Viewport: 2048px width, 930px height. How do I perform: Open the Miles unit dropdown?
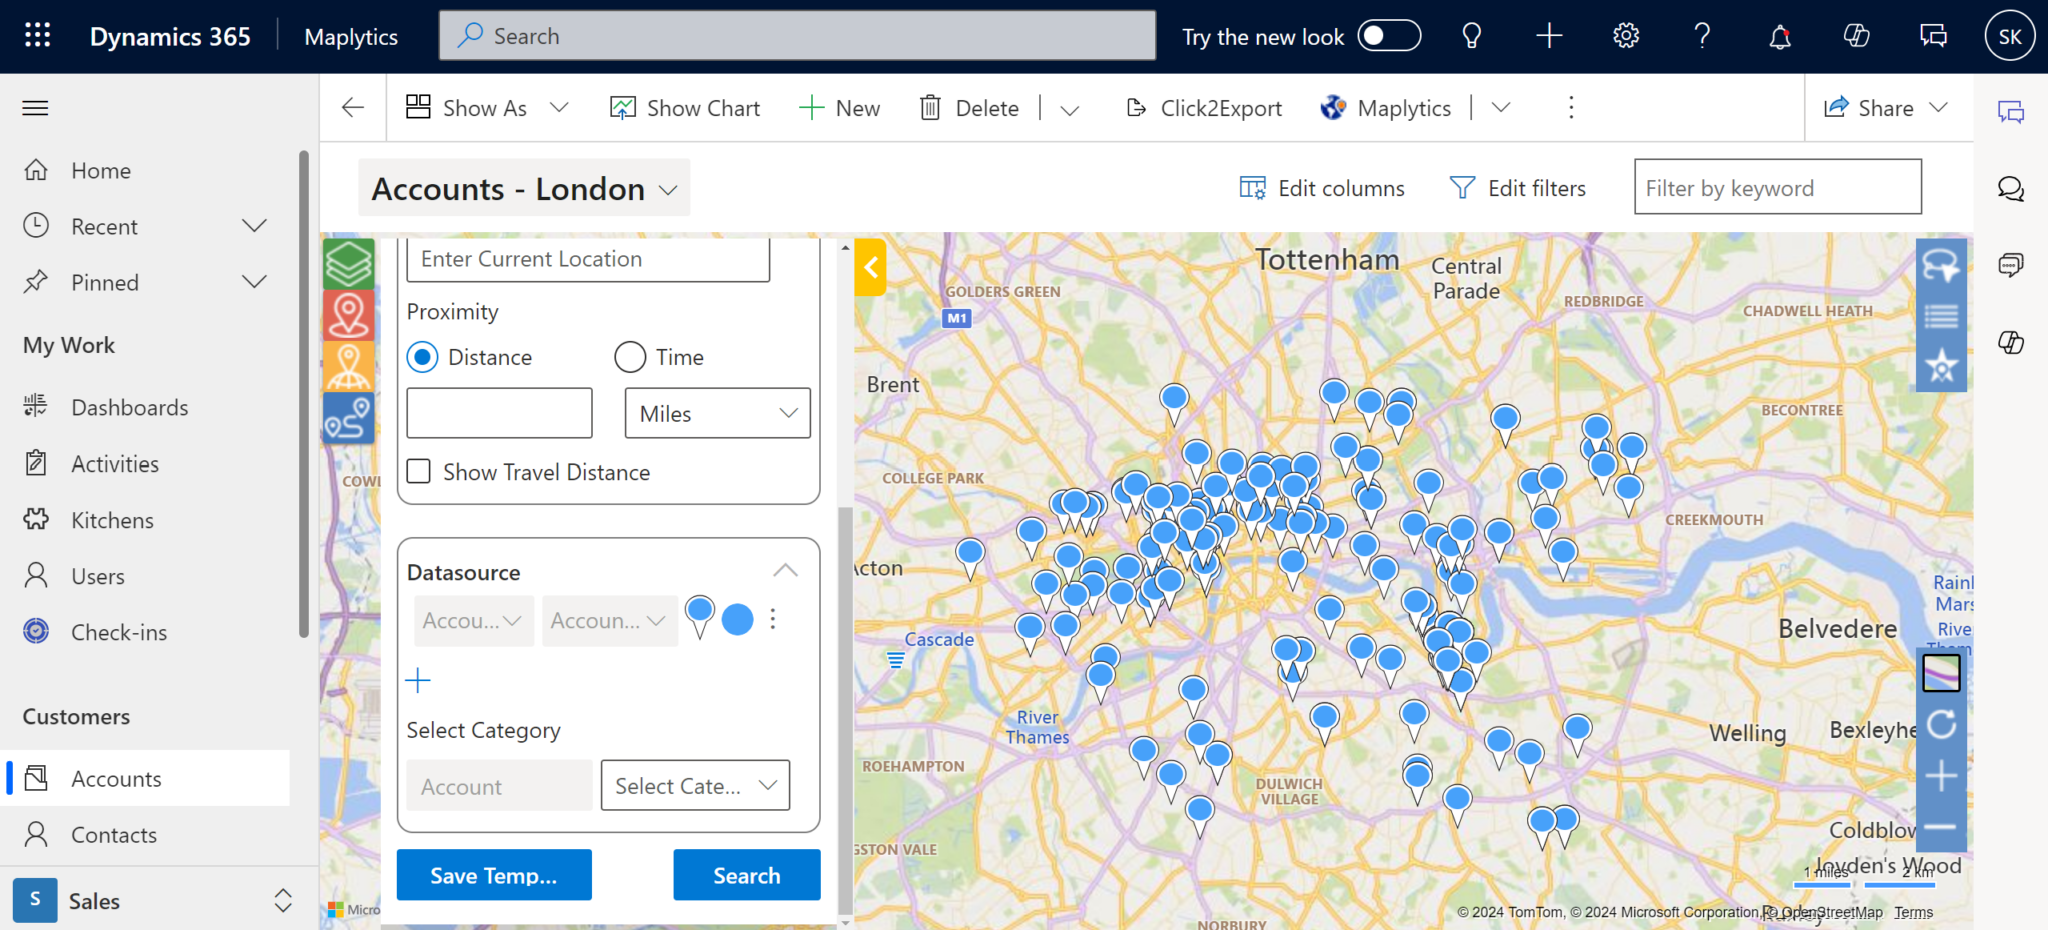point(716,413)
